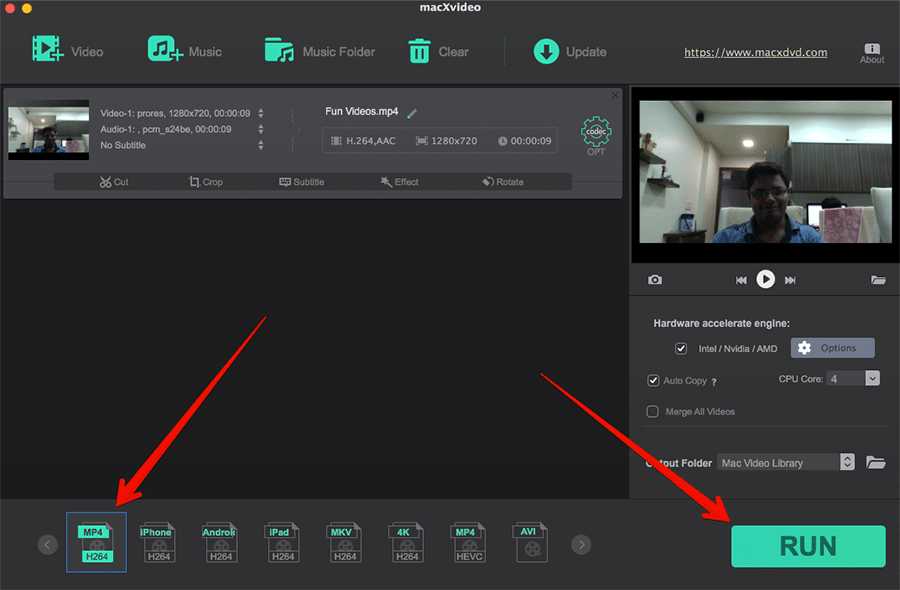This screenshot has height=590, width=900.
Task: Add a video with the Video button
Action: 68,51
